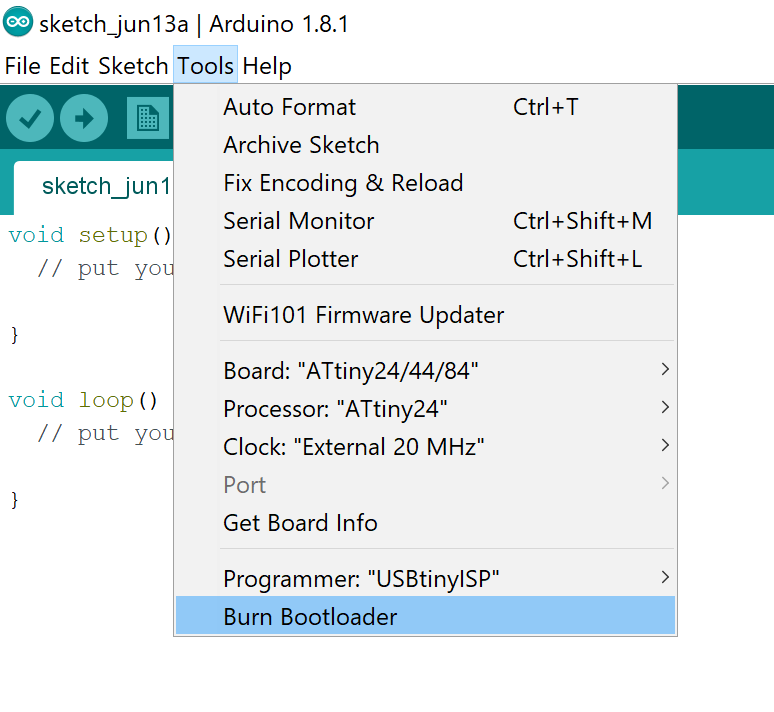774x712 pixels.
Task: Click the Verify checkmark toolbar icon
Action: (30, 119)
